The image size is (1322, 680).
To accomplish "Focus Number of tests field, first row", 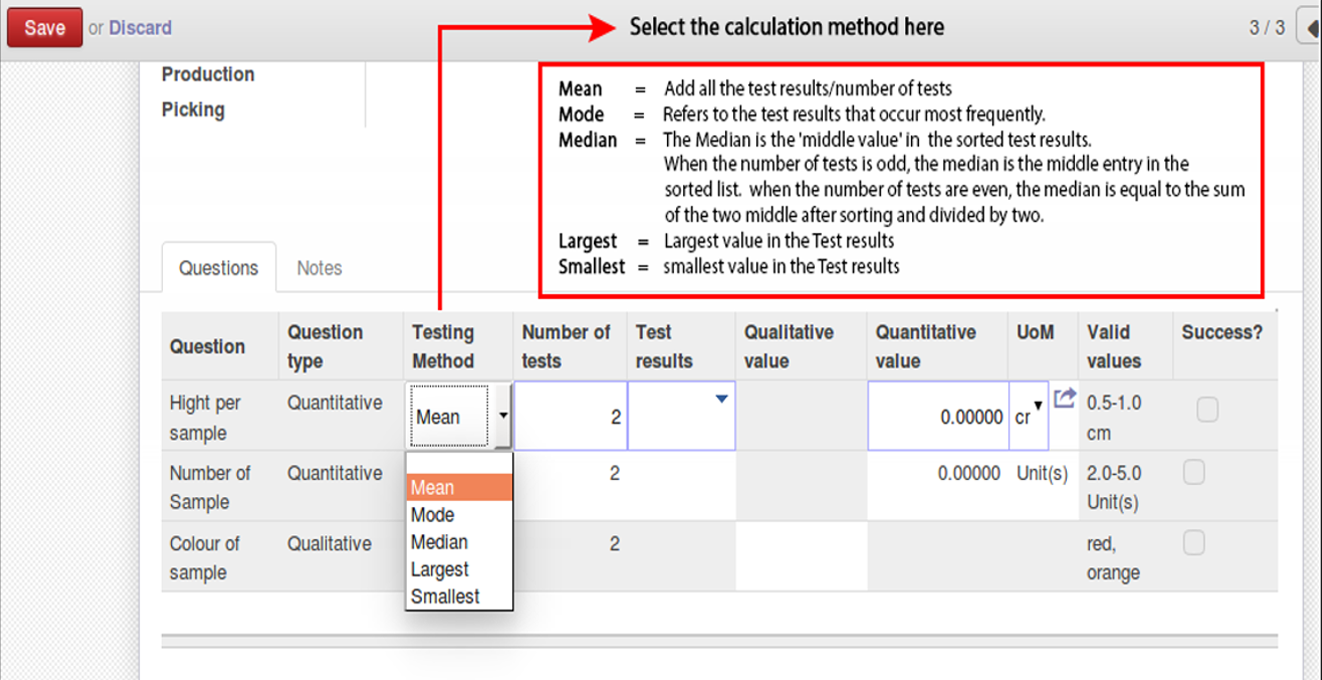I will (571, 415).
